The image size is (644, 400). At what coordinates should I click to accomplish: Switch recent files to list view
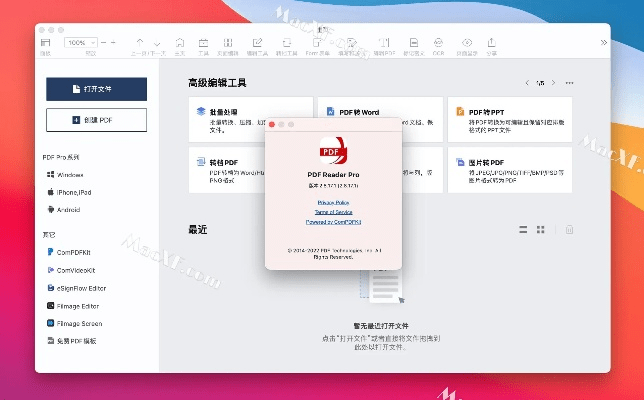click(x=523, y=230)
